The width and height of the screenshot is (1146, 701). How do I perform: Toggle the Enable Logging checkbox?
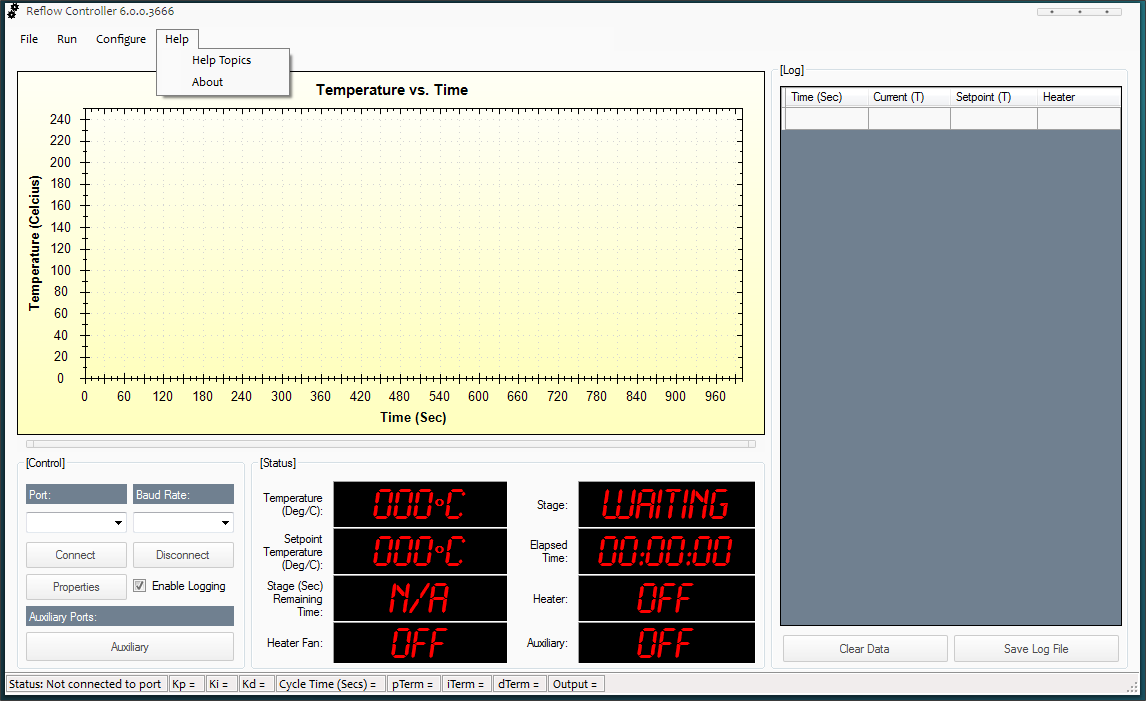140,586
